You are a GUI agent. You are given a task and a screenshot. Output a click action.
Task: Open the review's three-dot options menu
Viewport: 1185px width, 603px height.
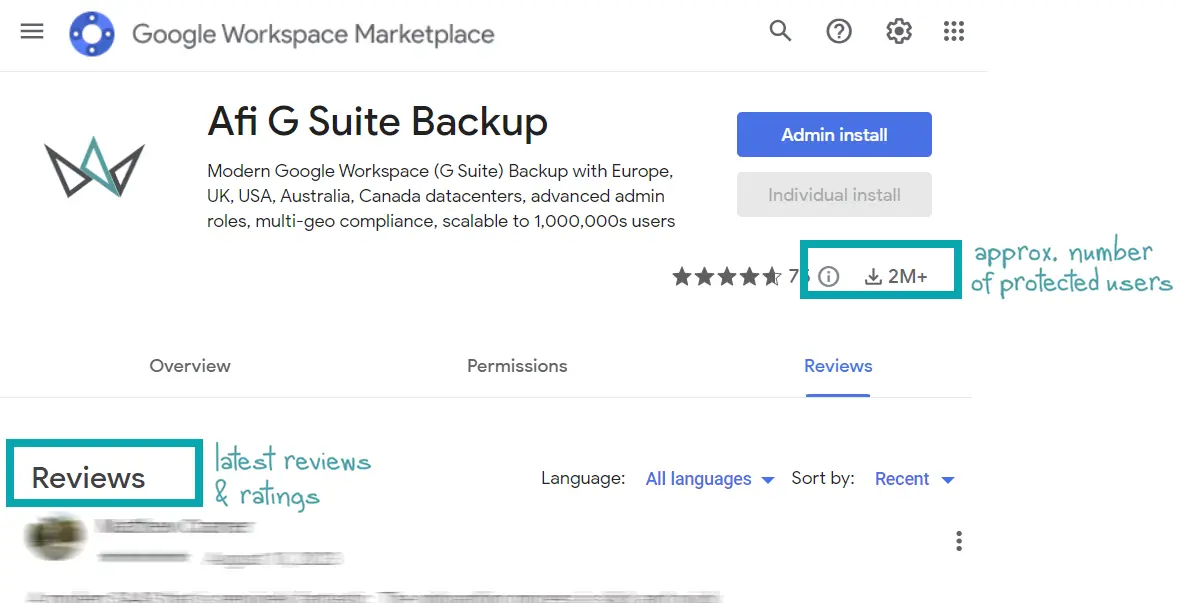coord(958,542)
